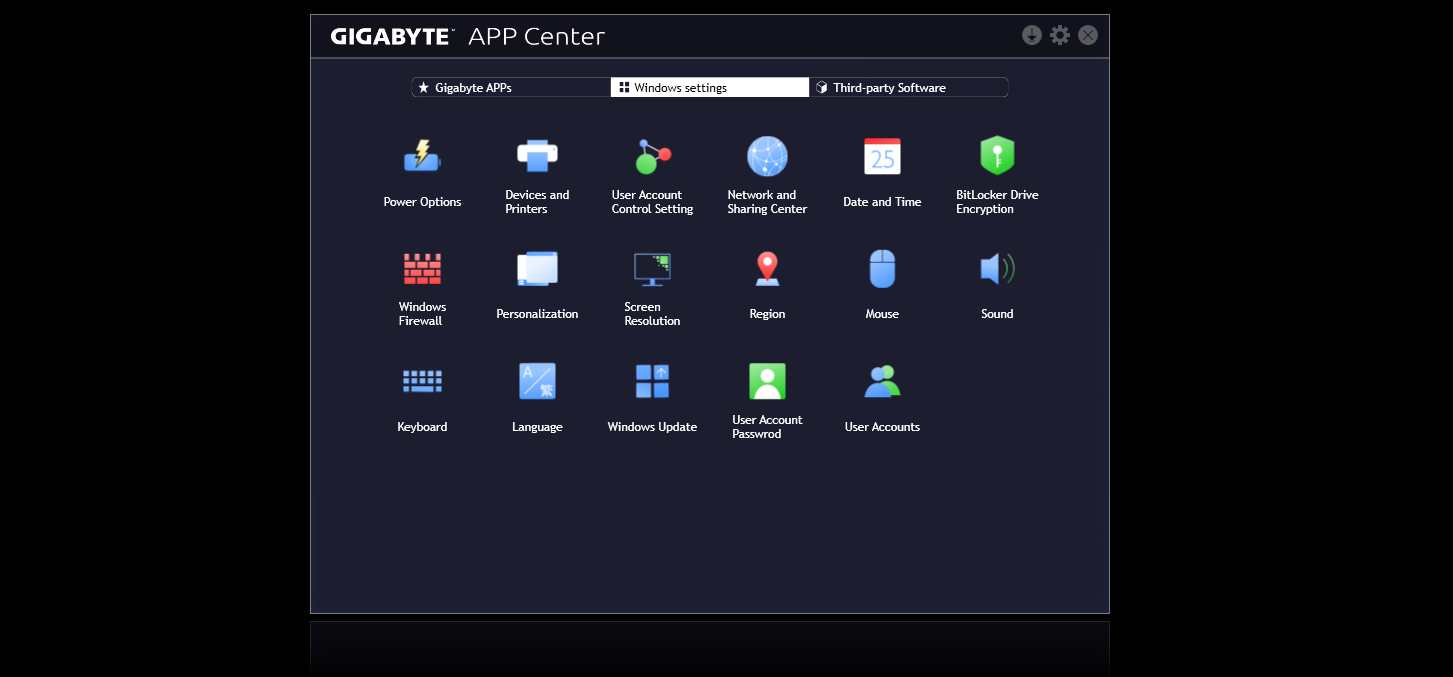Open Network and Sharing Center

click(767, 157)
